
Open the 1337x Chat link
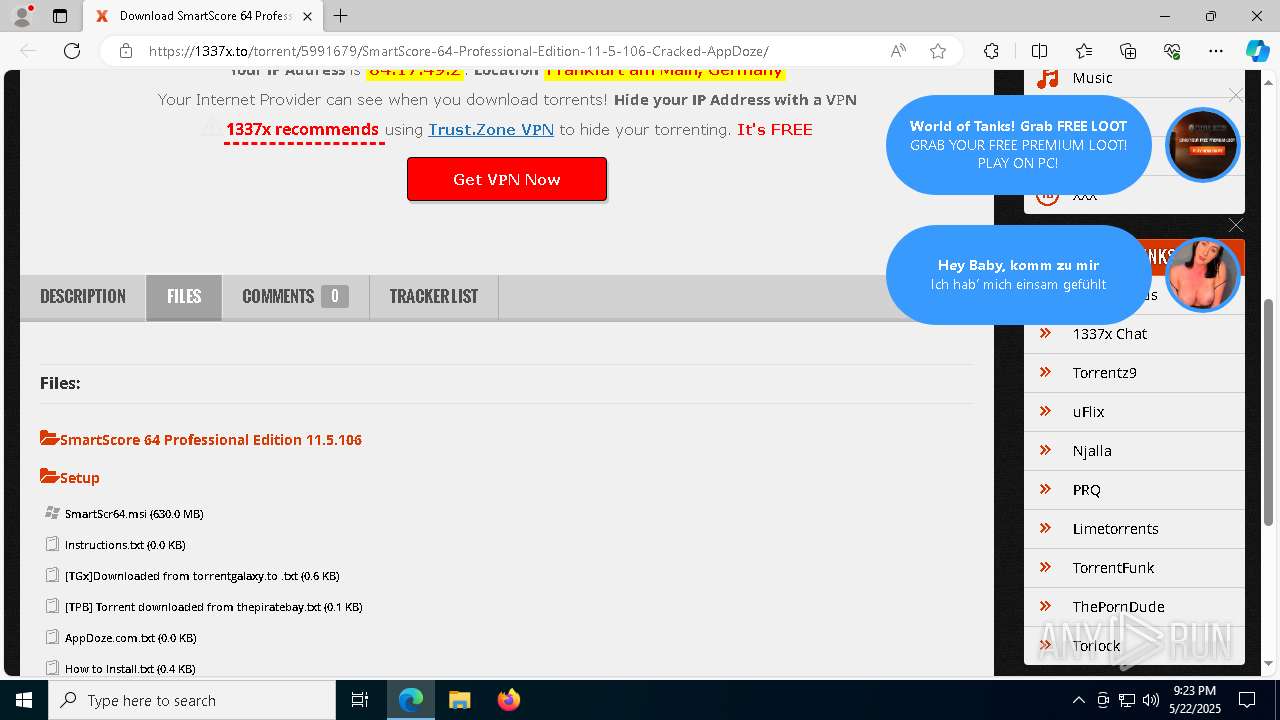[x=1109, y=334]
